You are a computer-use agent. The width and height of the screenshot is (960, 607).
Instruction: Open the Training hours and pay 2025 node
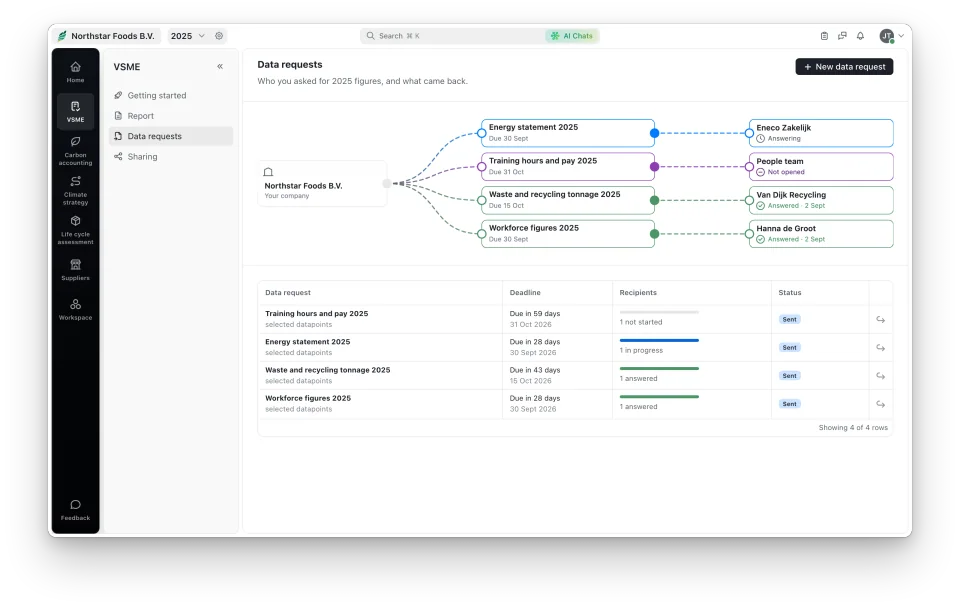[568, 167]
